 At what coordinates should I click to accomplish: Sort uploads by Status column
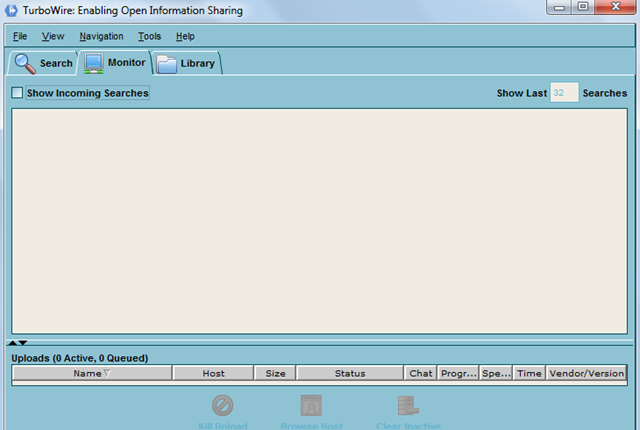pyautogui.click(x=350, y=373)
